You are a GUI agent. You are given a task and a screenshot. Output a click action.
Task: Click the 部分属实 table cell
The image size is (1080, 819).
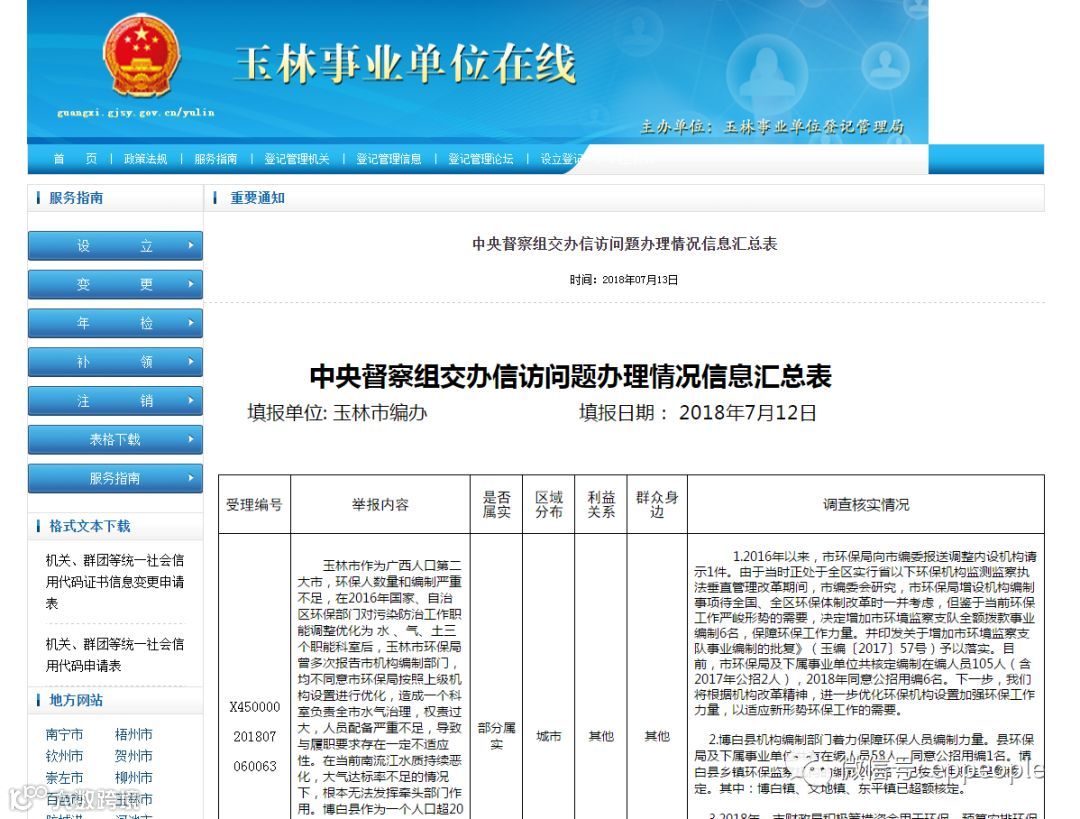497,736
